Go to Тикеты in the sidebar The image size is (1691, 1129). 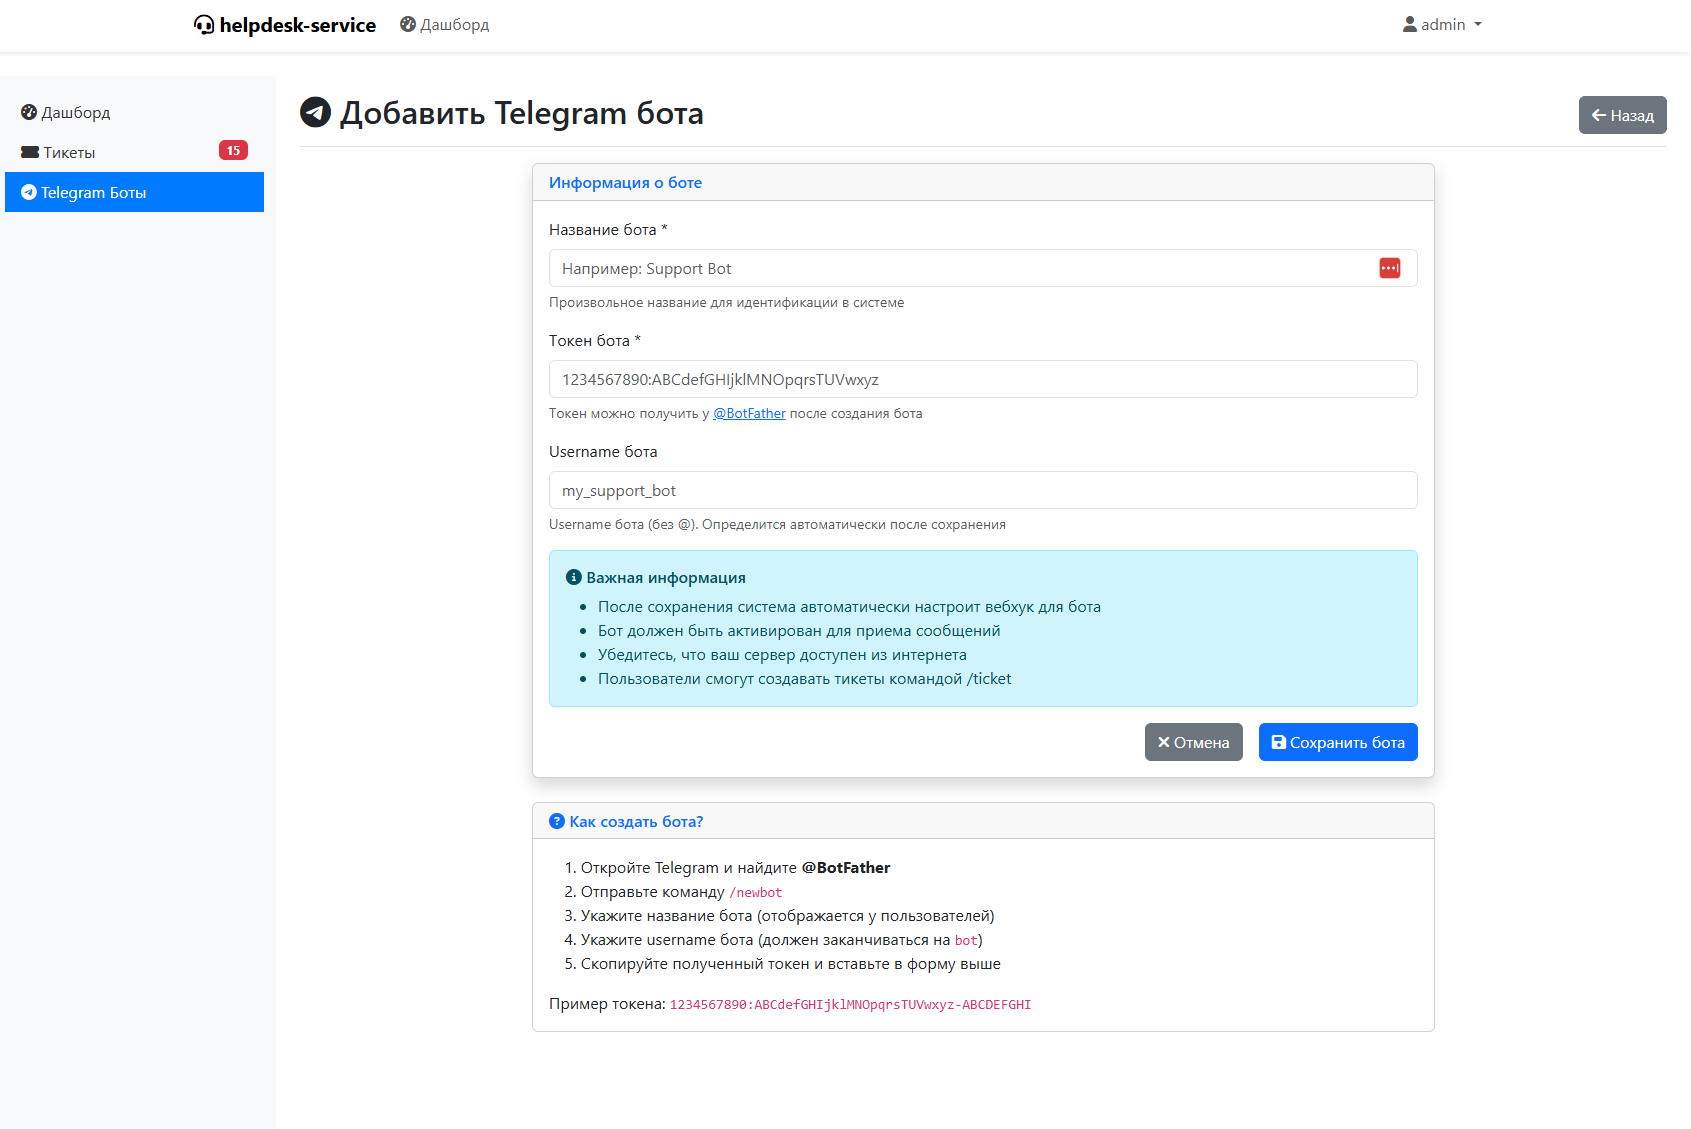pos(70,153)
